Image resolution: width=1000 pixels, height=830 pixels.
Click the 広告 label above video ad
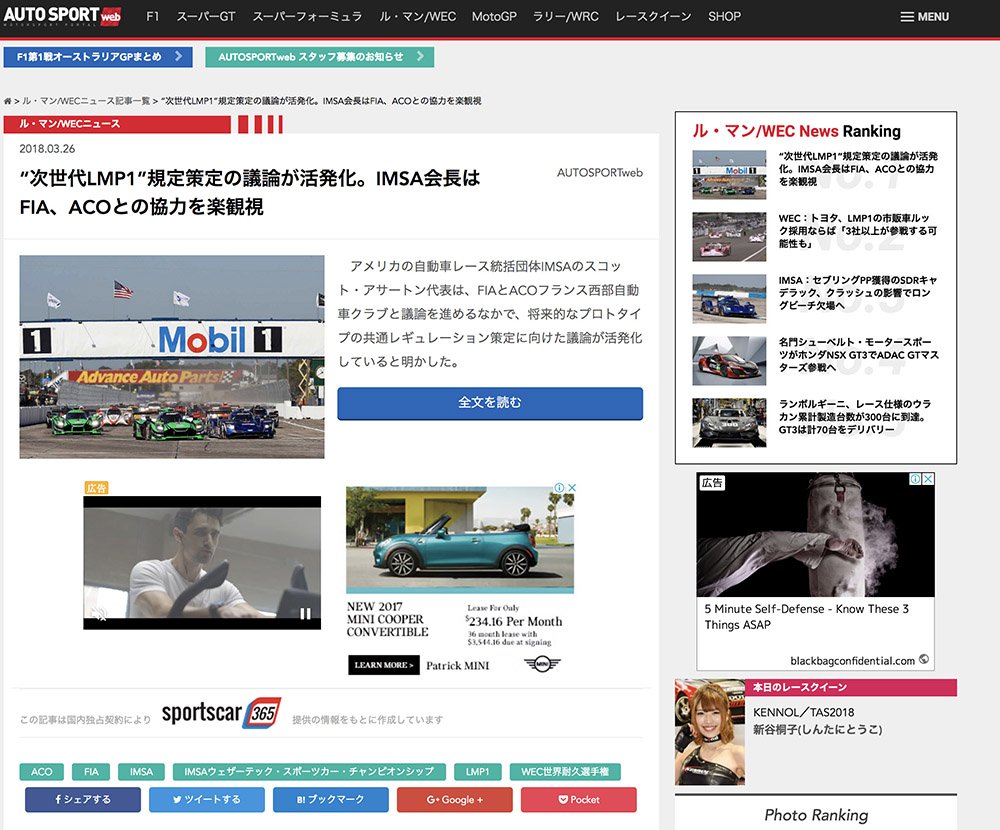[96, 488]
